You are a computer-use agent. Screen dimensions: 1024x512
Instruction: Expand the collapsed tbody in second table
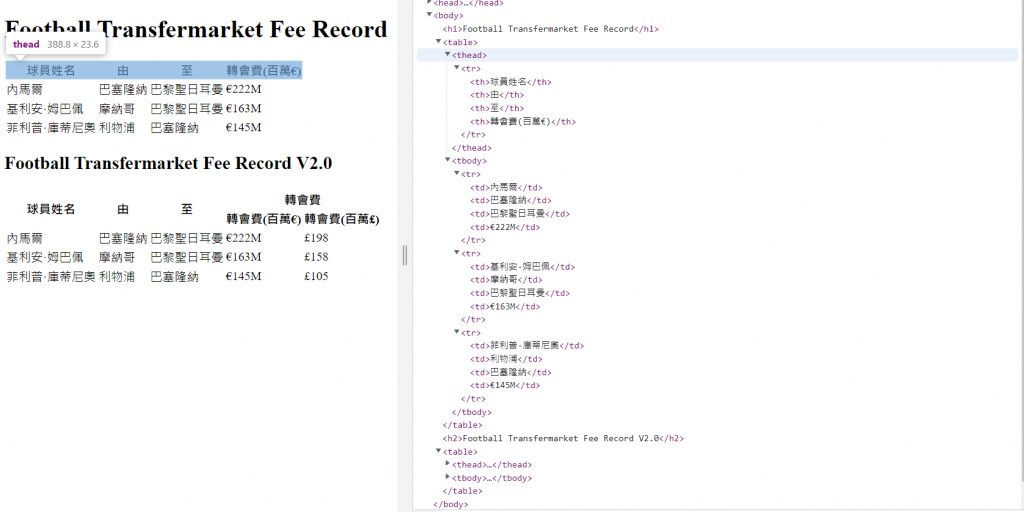[x=448, y=477]
